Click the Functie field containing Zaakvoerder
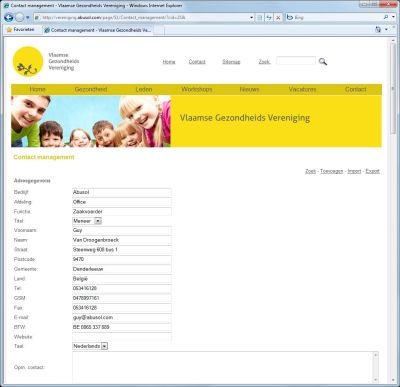Screen dimensions: 400x387 click(122, 212)
